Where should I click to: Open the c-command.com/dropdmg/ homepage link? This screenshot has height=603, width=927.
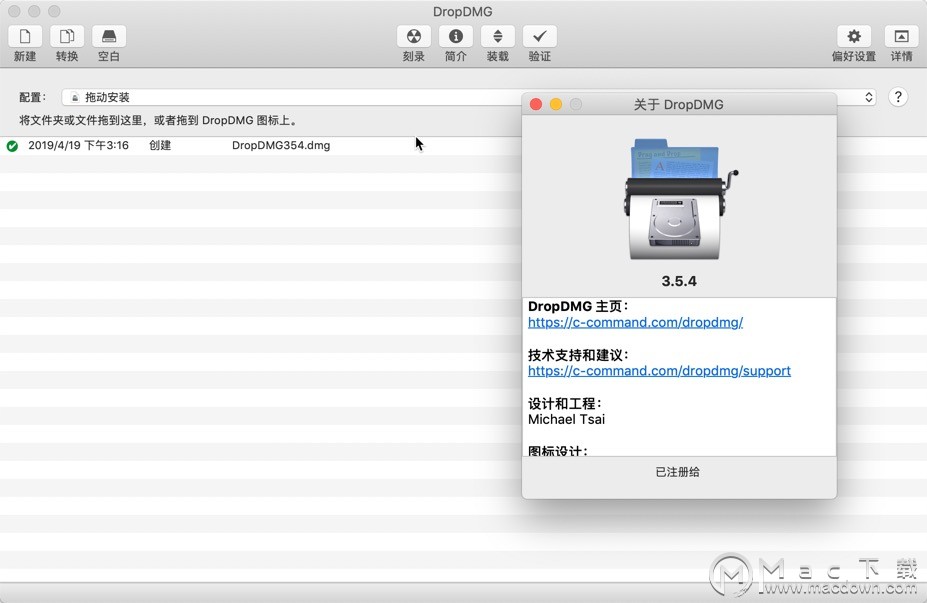635,322
